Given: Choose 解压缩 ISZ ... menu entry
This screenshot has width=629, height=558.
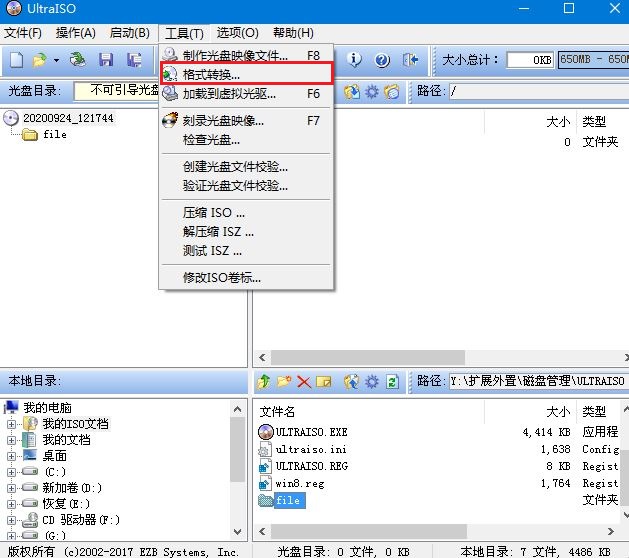Looking at the screenshot, I should [246, 231].
